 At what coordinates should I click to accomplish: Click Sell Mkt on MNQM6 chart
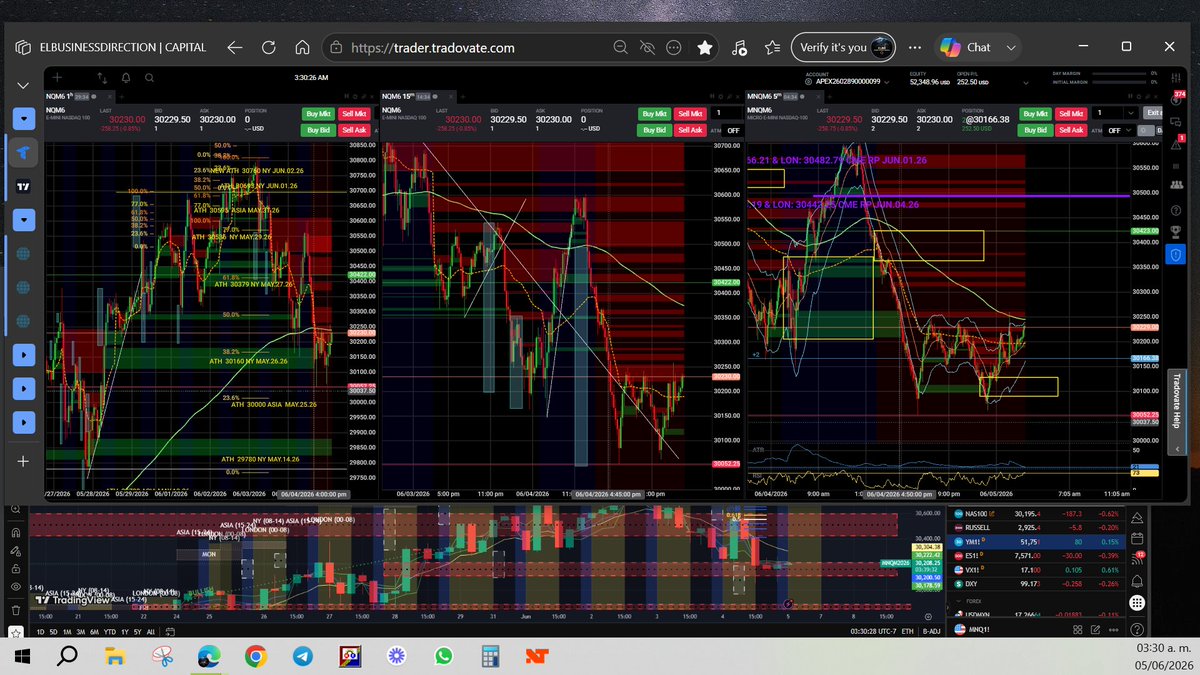tap(1069, 115)
